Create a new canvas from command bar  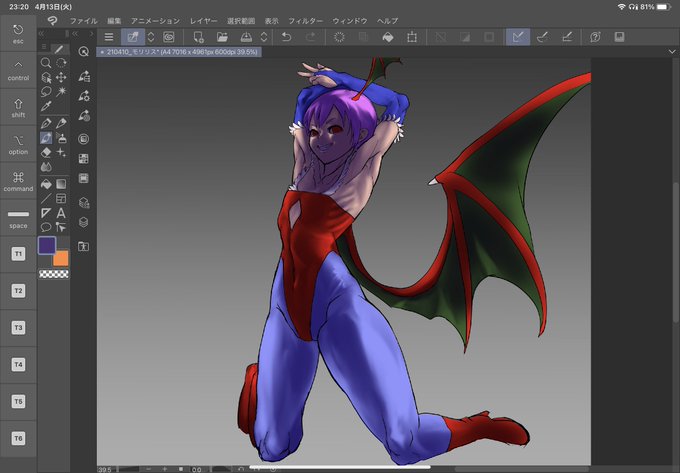click(198, 37)
